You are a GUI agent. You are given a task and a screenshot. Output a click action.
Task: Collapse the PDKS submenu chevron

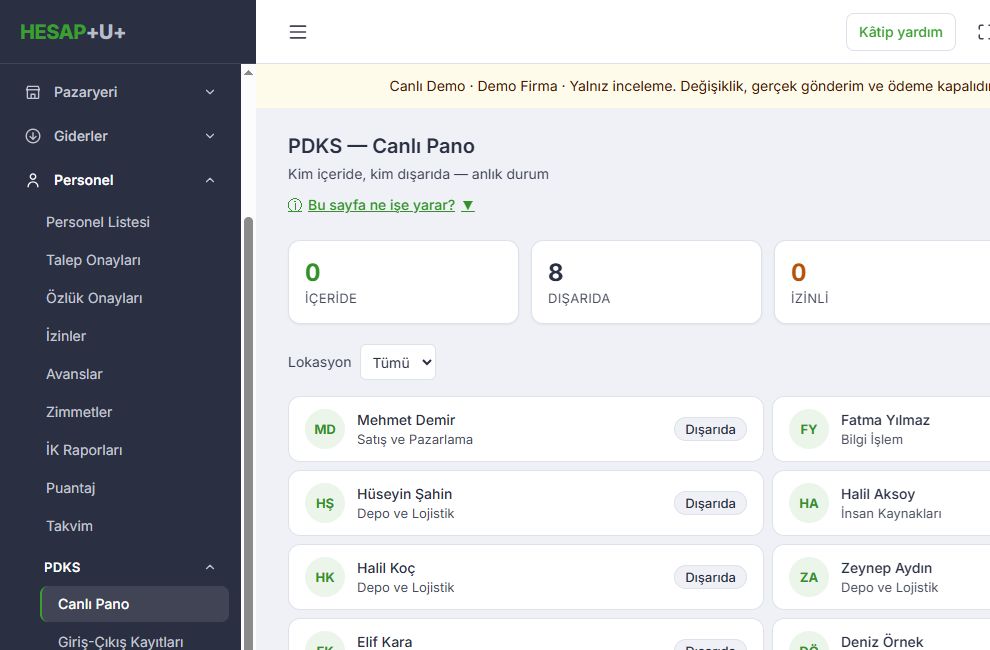(210, 567)
